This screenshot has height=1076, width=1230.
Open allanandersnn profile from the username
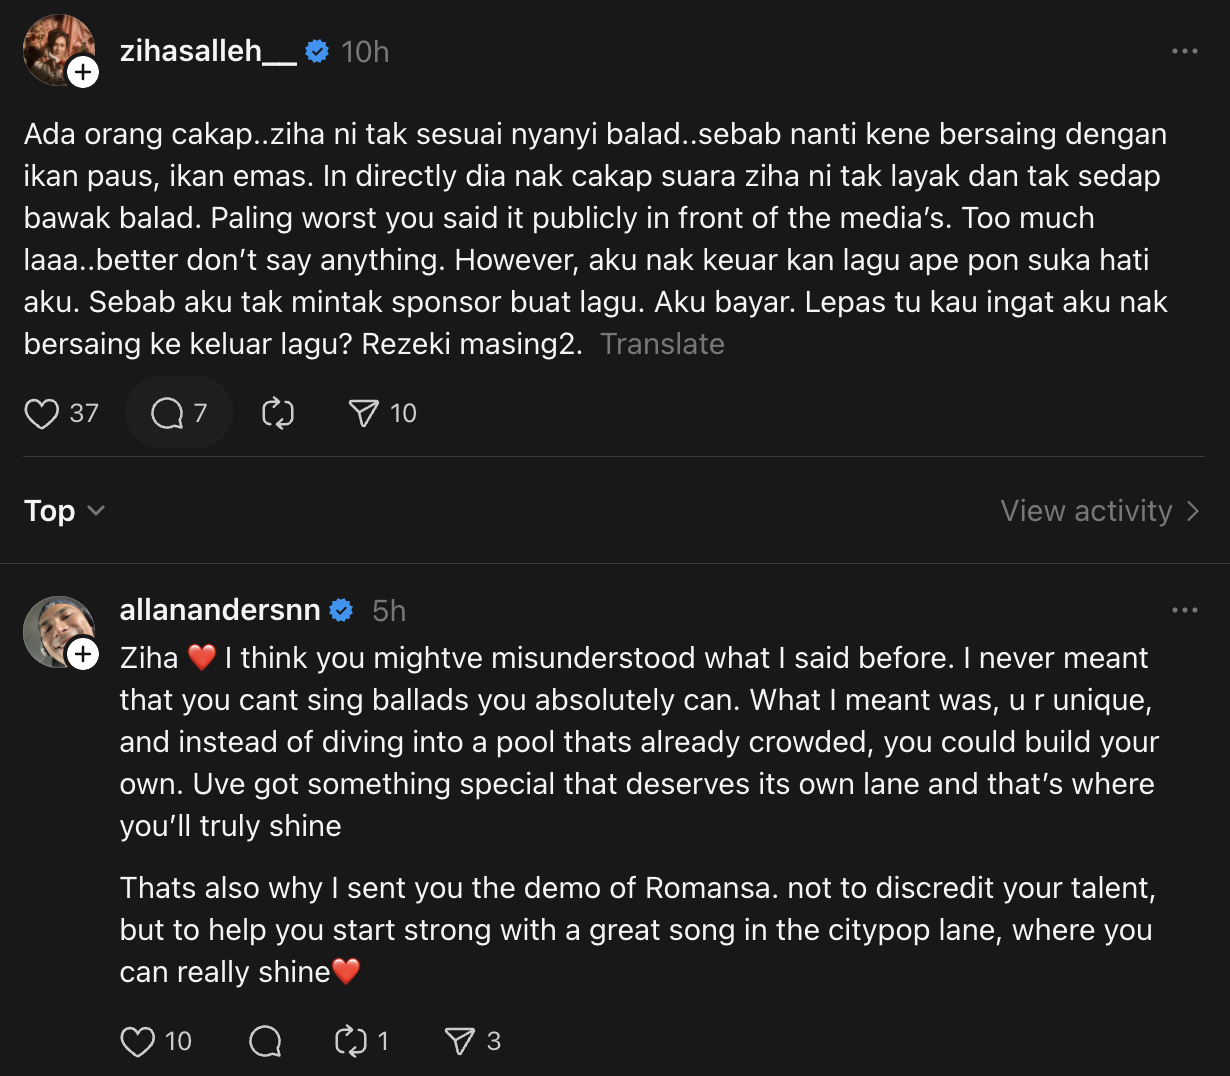click(220, 610)
